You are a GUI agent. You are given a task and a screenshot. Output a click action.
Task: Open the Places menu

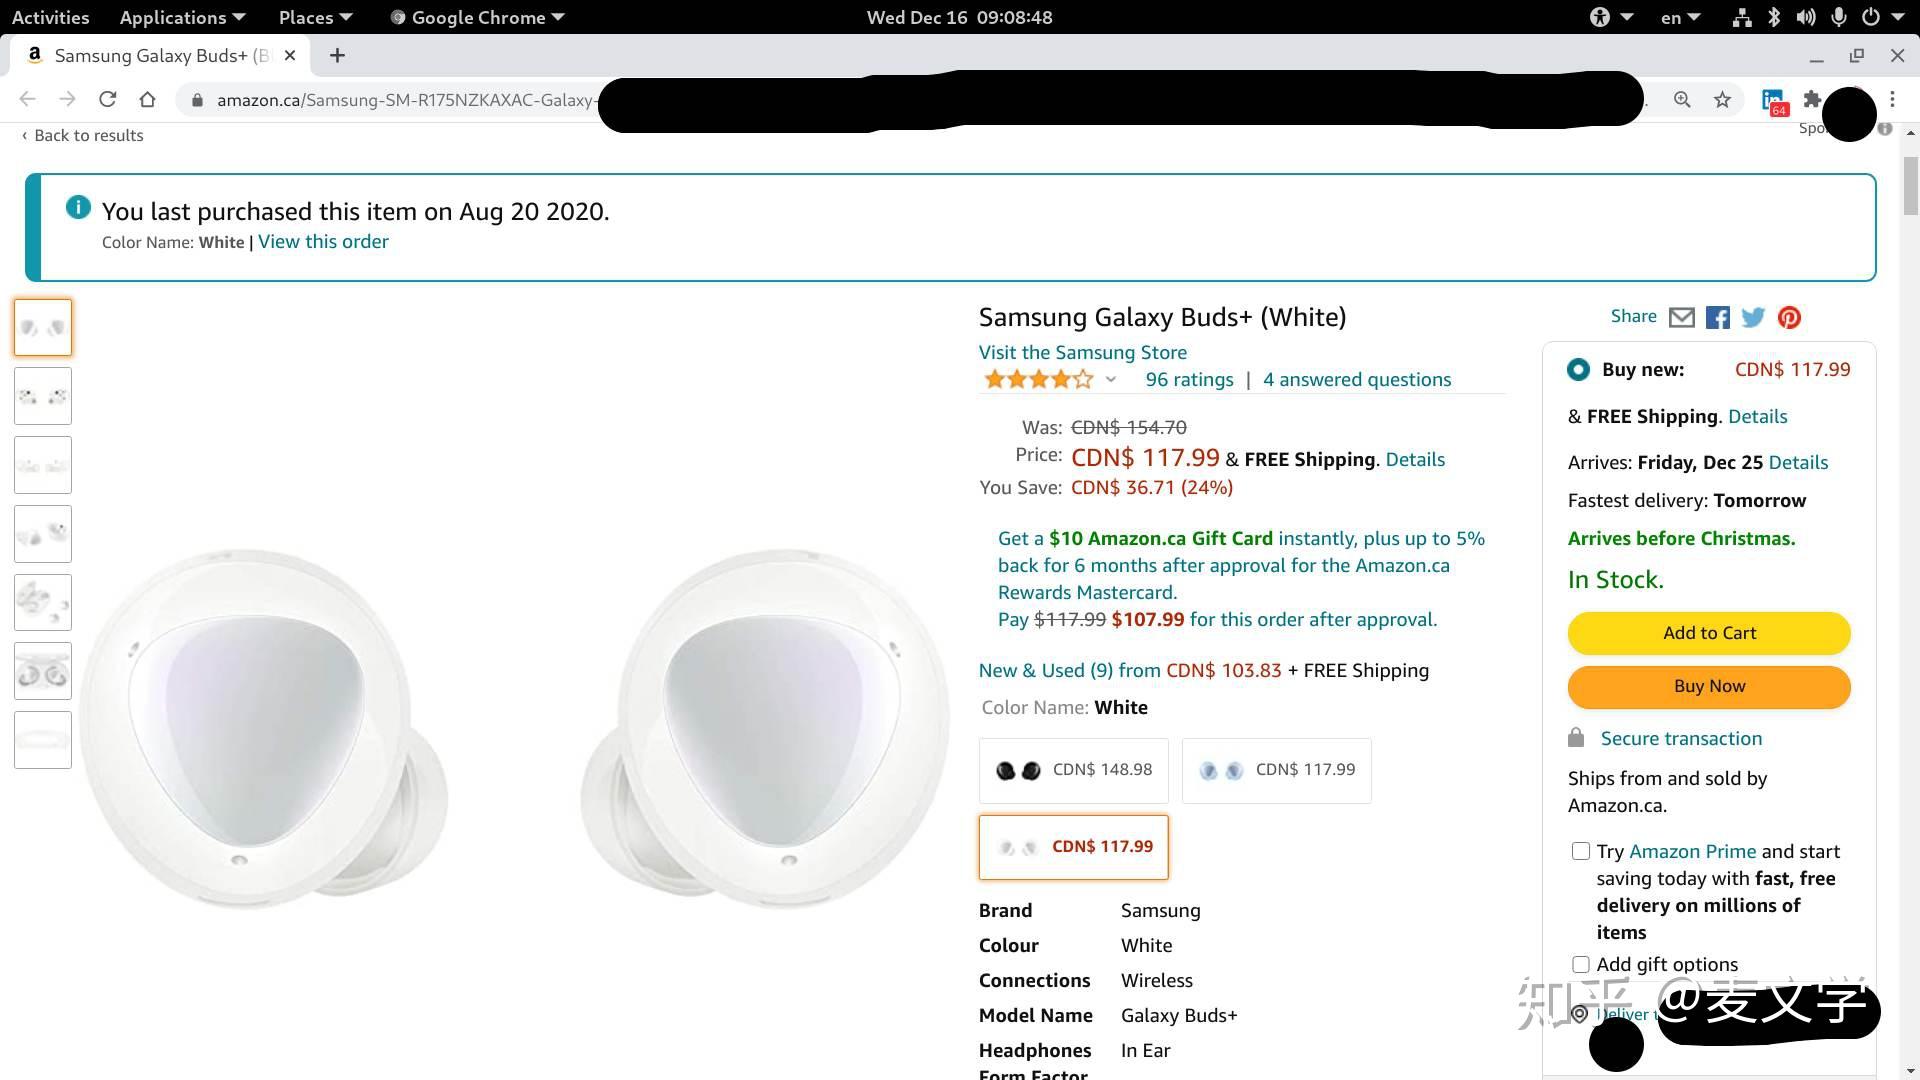[315, 17]
